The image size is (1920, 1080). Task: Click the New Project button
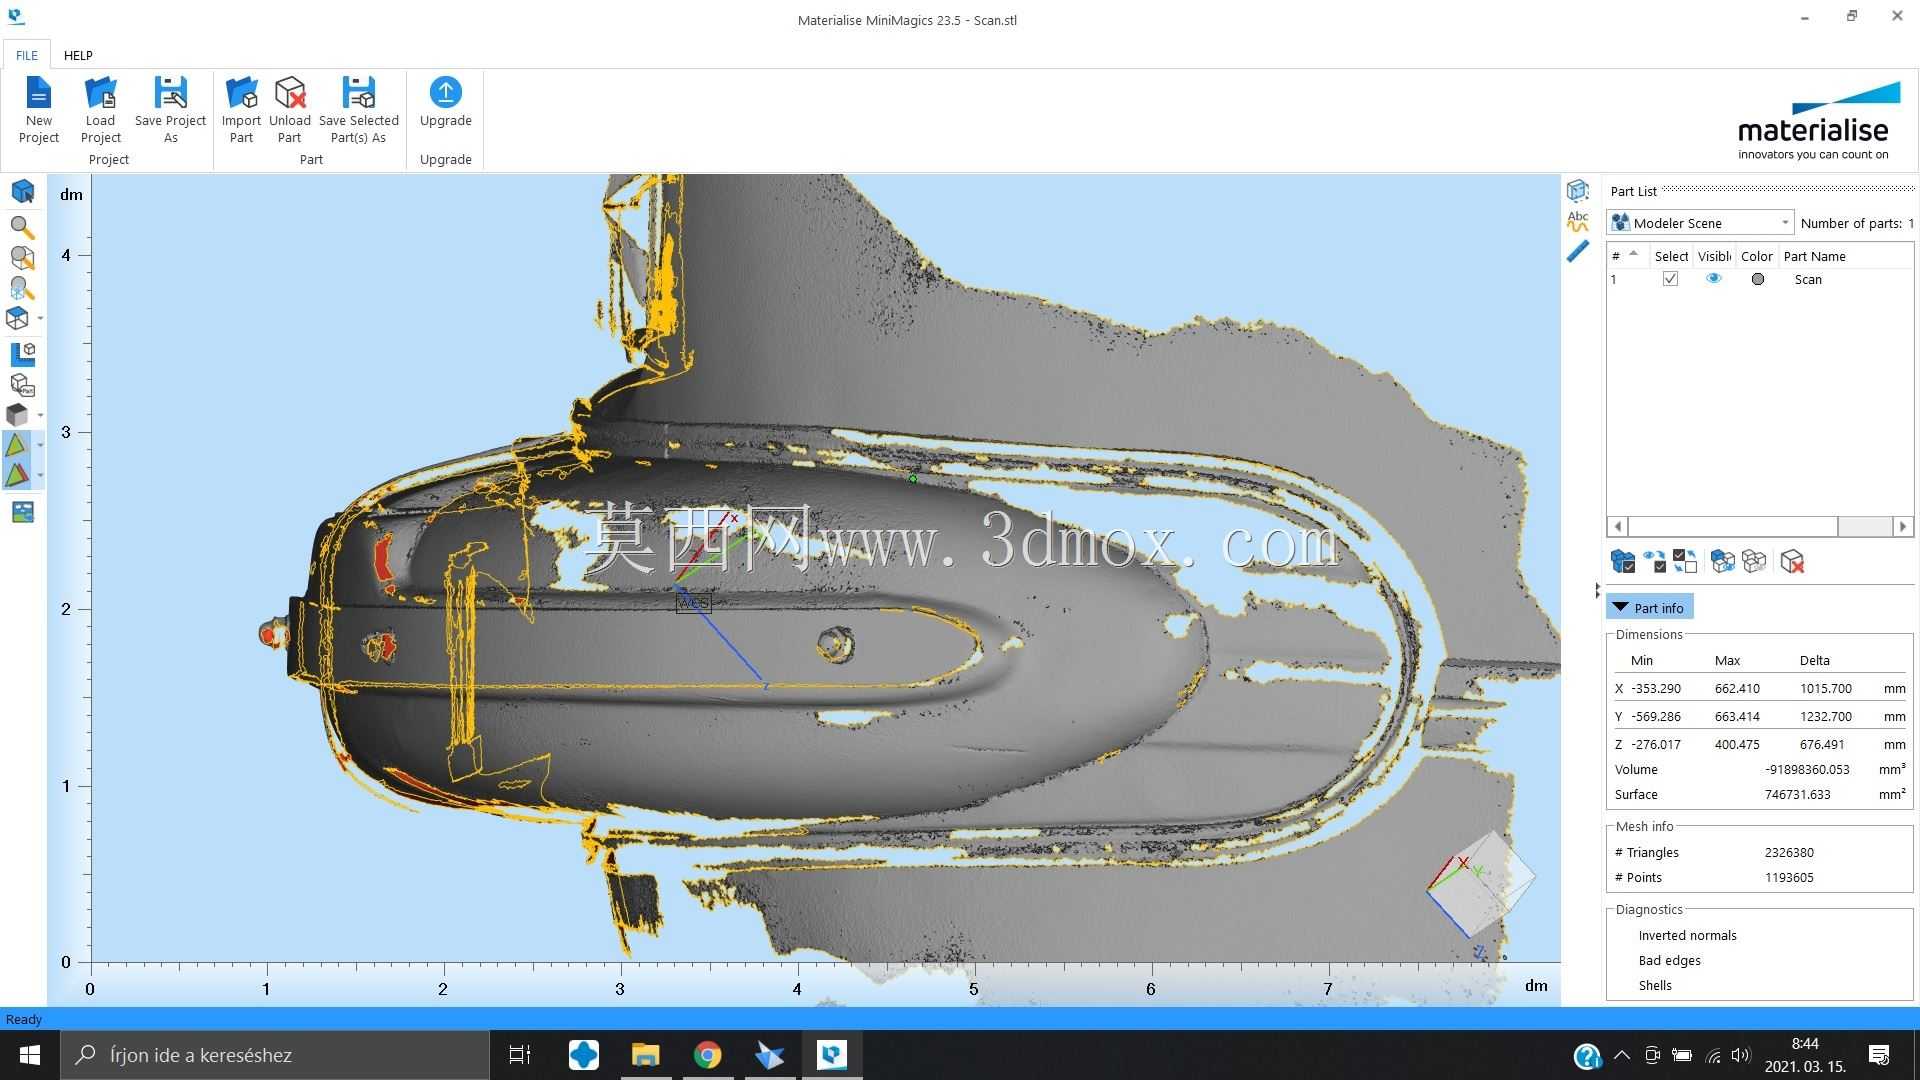(x=38, y=110)
